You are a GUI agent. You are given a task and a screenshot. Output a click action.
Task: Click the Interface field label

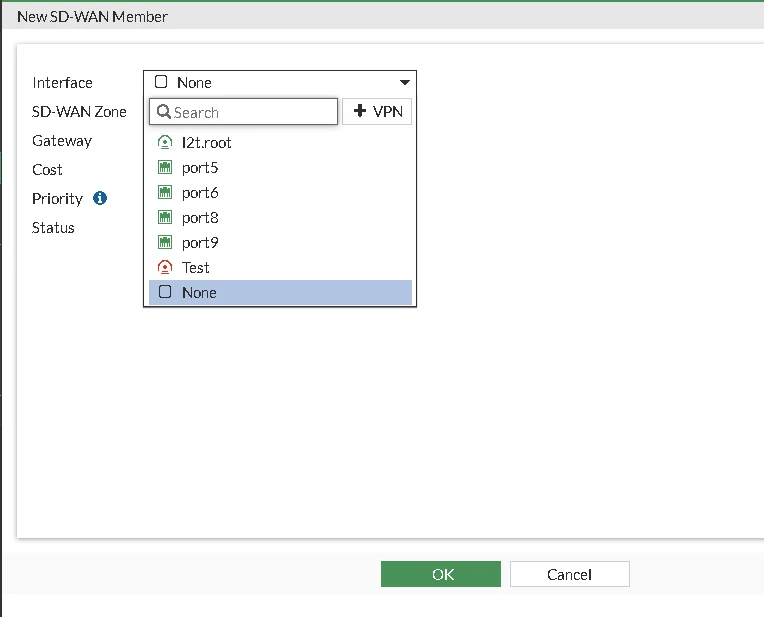tap(62, 83)
